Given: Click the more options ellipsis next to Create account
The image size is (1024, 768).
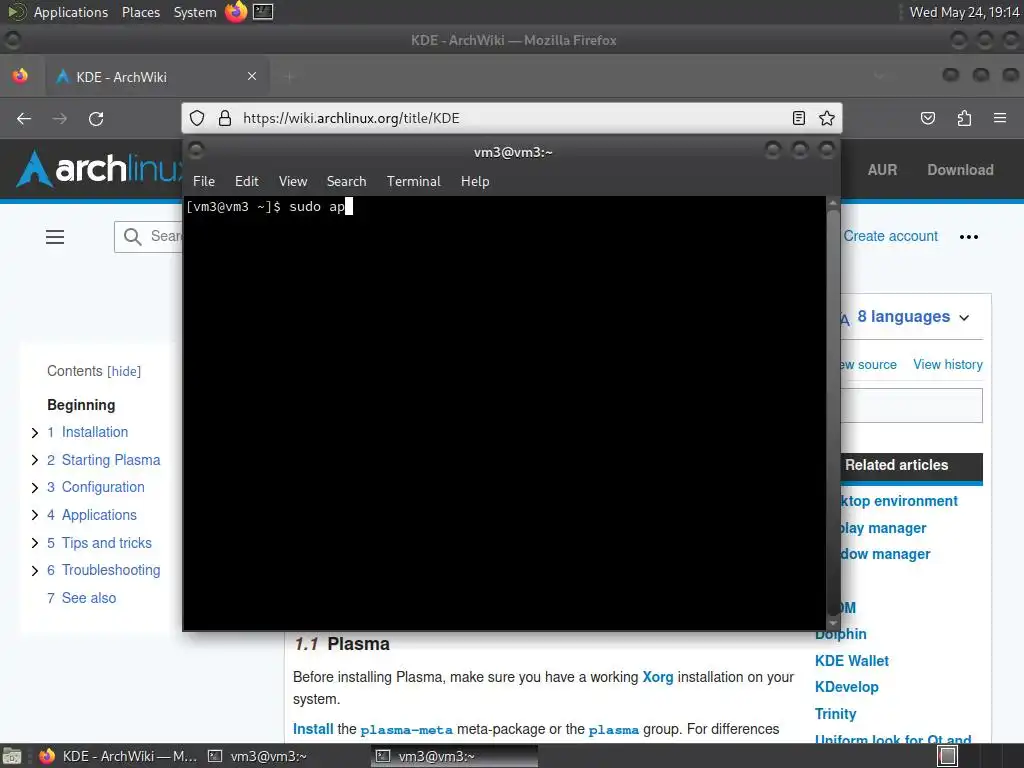Looking at the screenshot, I should click(x=968, y=236).
